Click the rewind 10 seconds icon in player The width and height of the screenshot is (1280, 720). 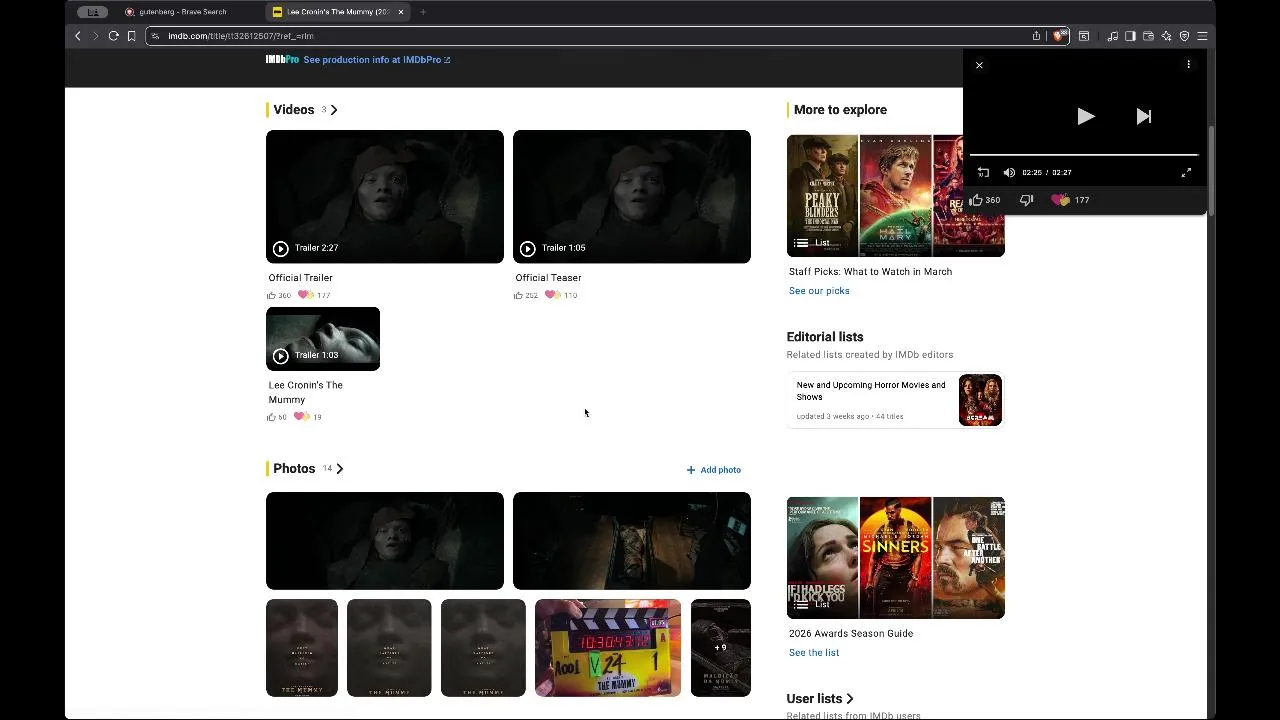coord(983,173)
